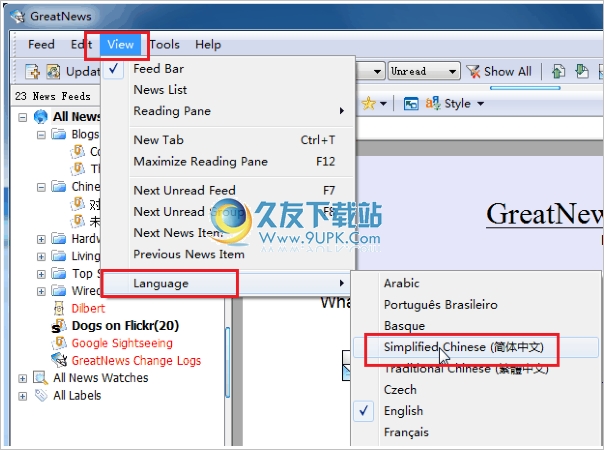Click the up-arrow page icon
The image size is (604, 450).
click(559, 72)
